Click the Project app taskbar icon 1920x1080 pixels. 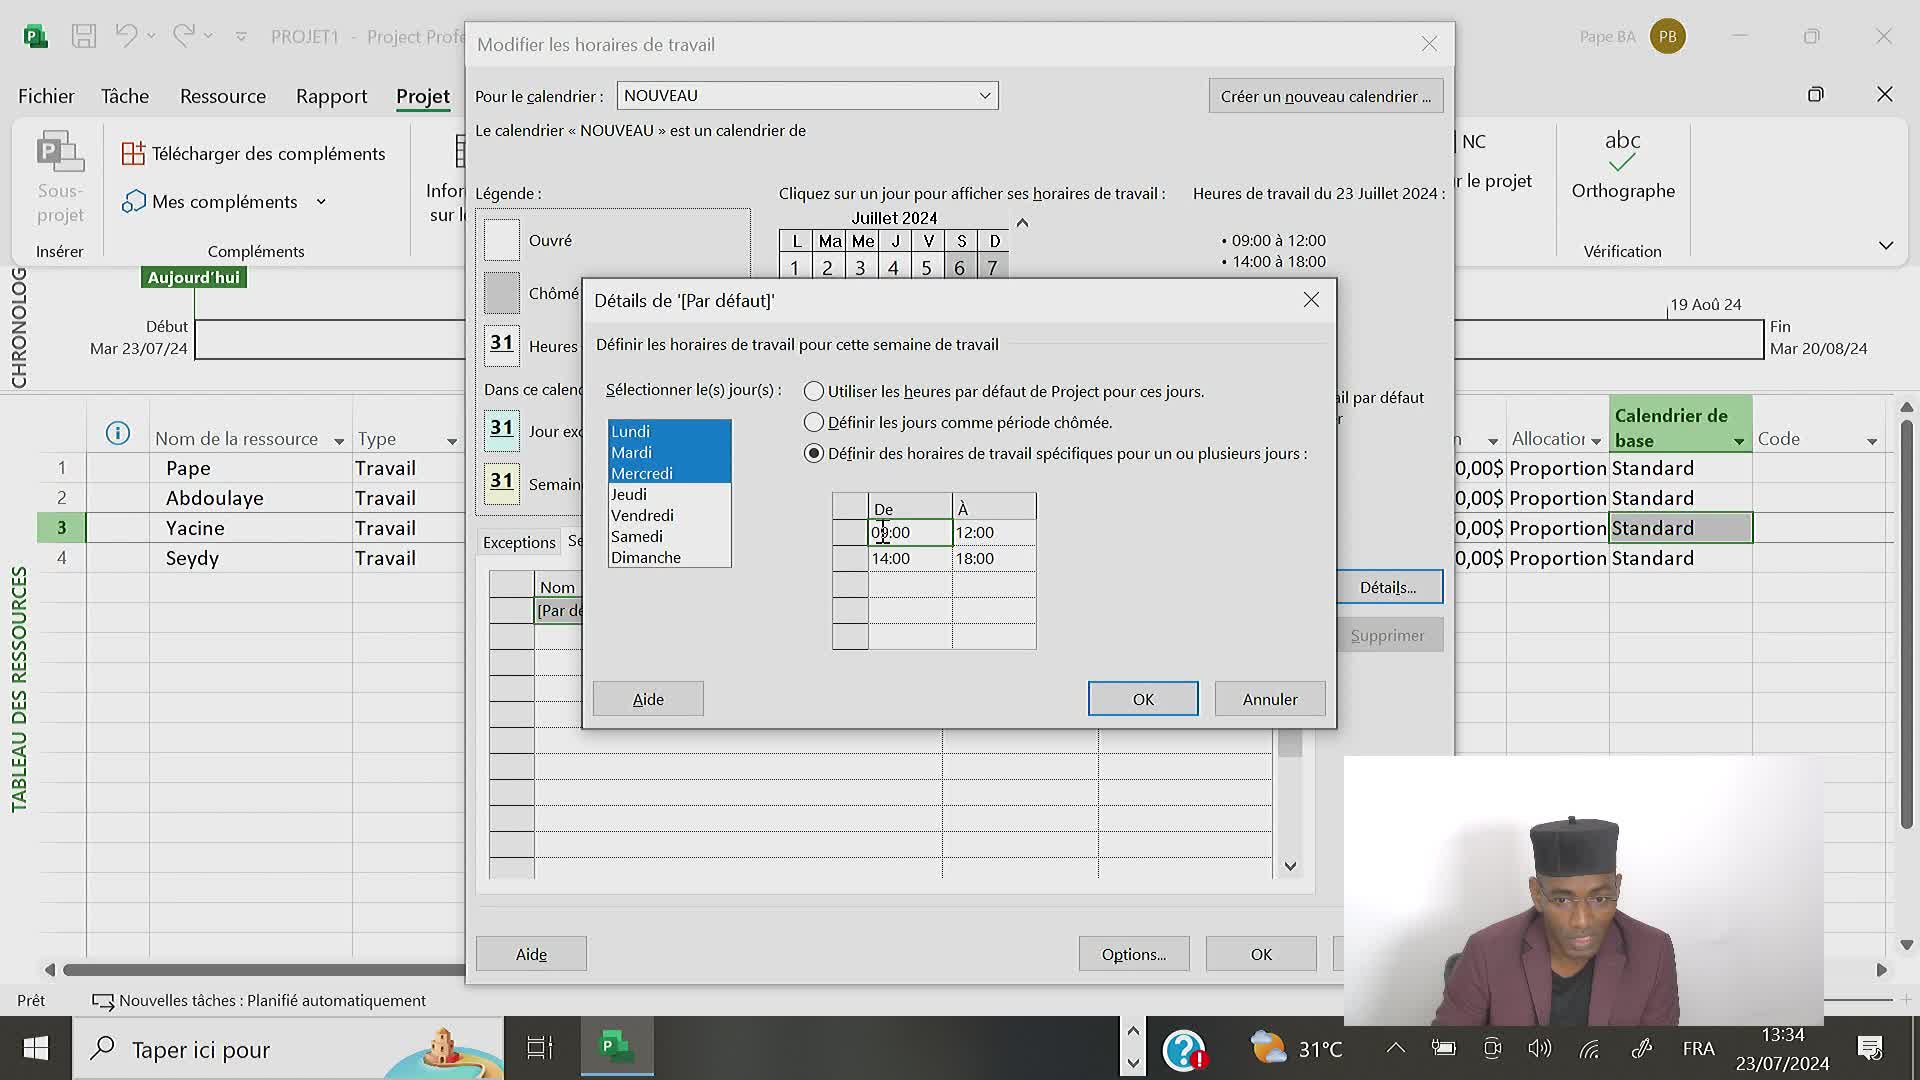(616, 1047)
